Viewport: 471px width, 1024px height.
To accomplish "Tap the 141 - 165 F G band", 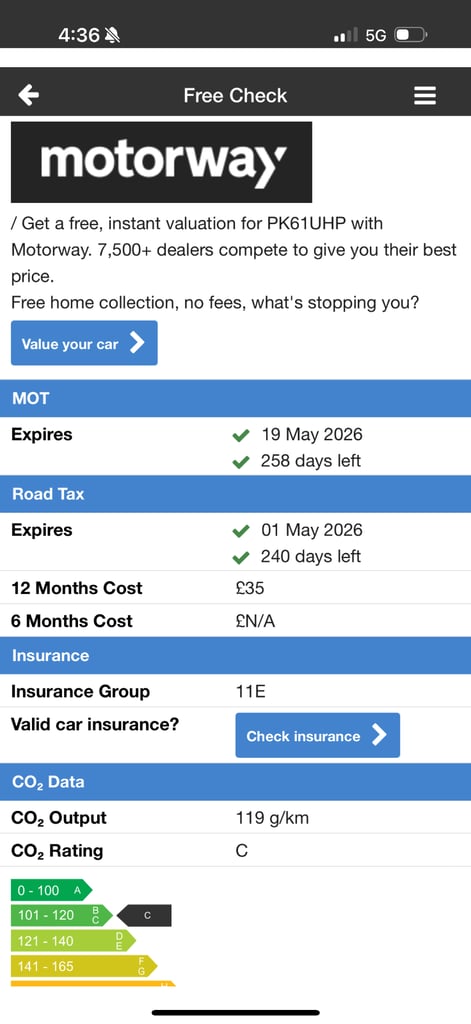I will 84,966.
